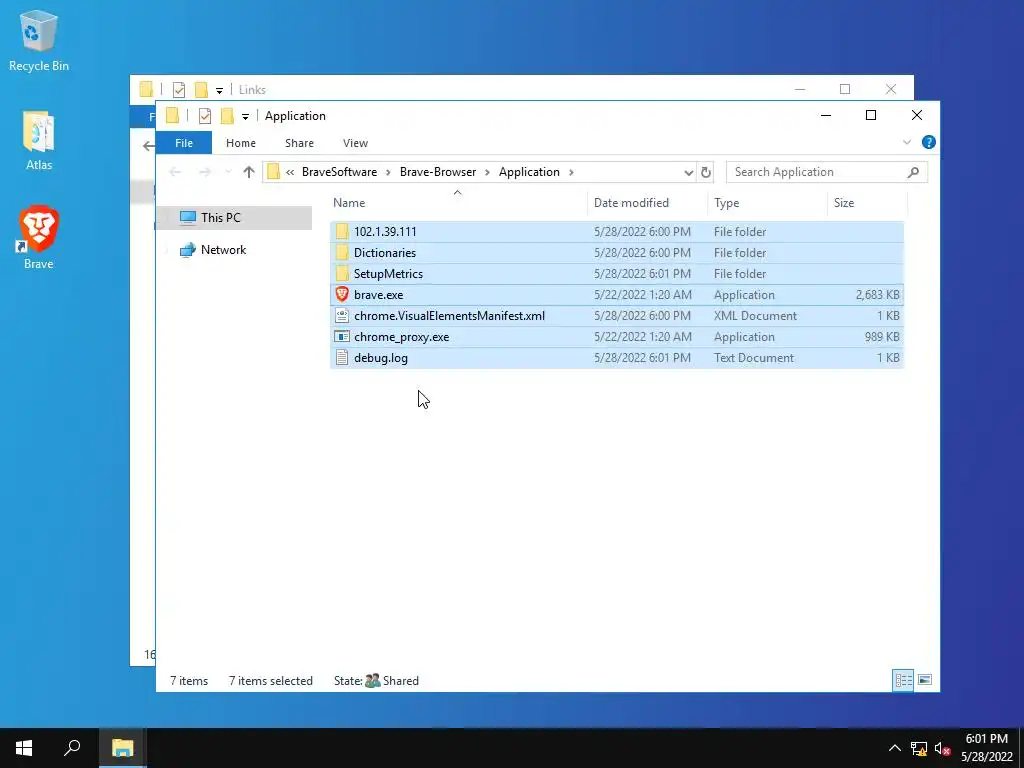Sort by the Size column header
The width and height of the screenshot is (1024, 768).
pyautogui.click(x=867, y=203)
